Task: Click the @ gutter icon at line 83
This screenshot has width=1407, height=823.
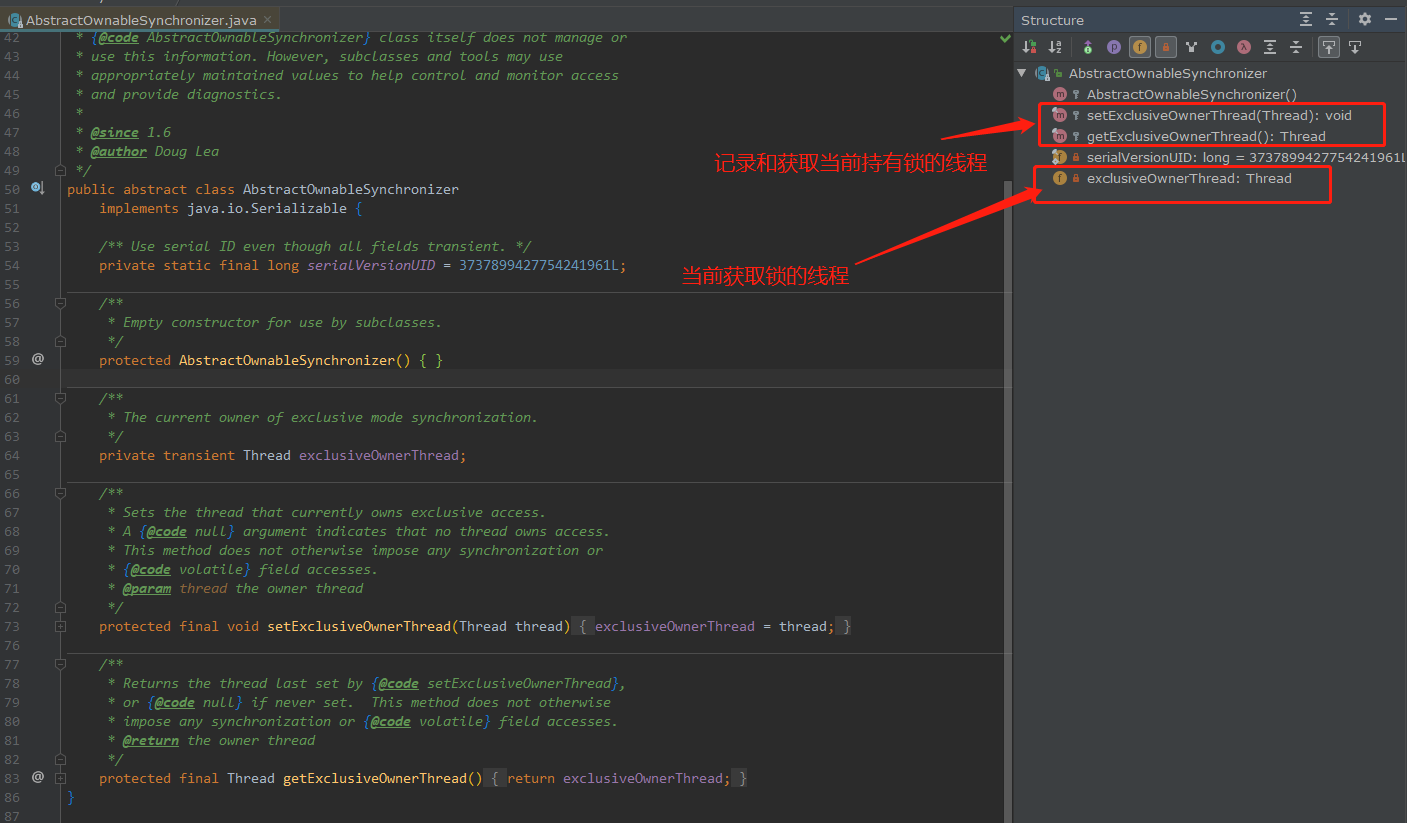Action: [38, 777]
